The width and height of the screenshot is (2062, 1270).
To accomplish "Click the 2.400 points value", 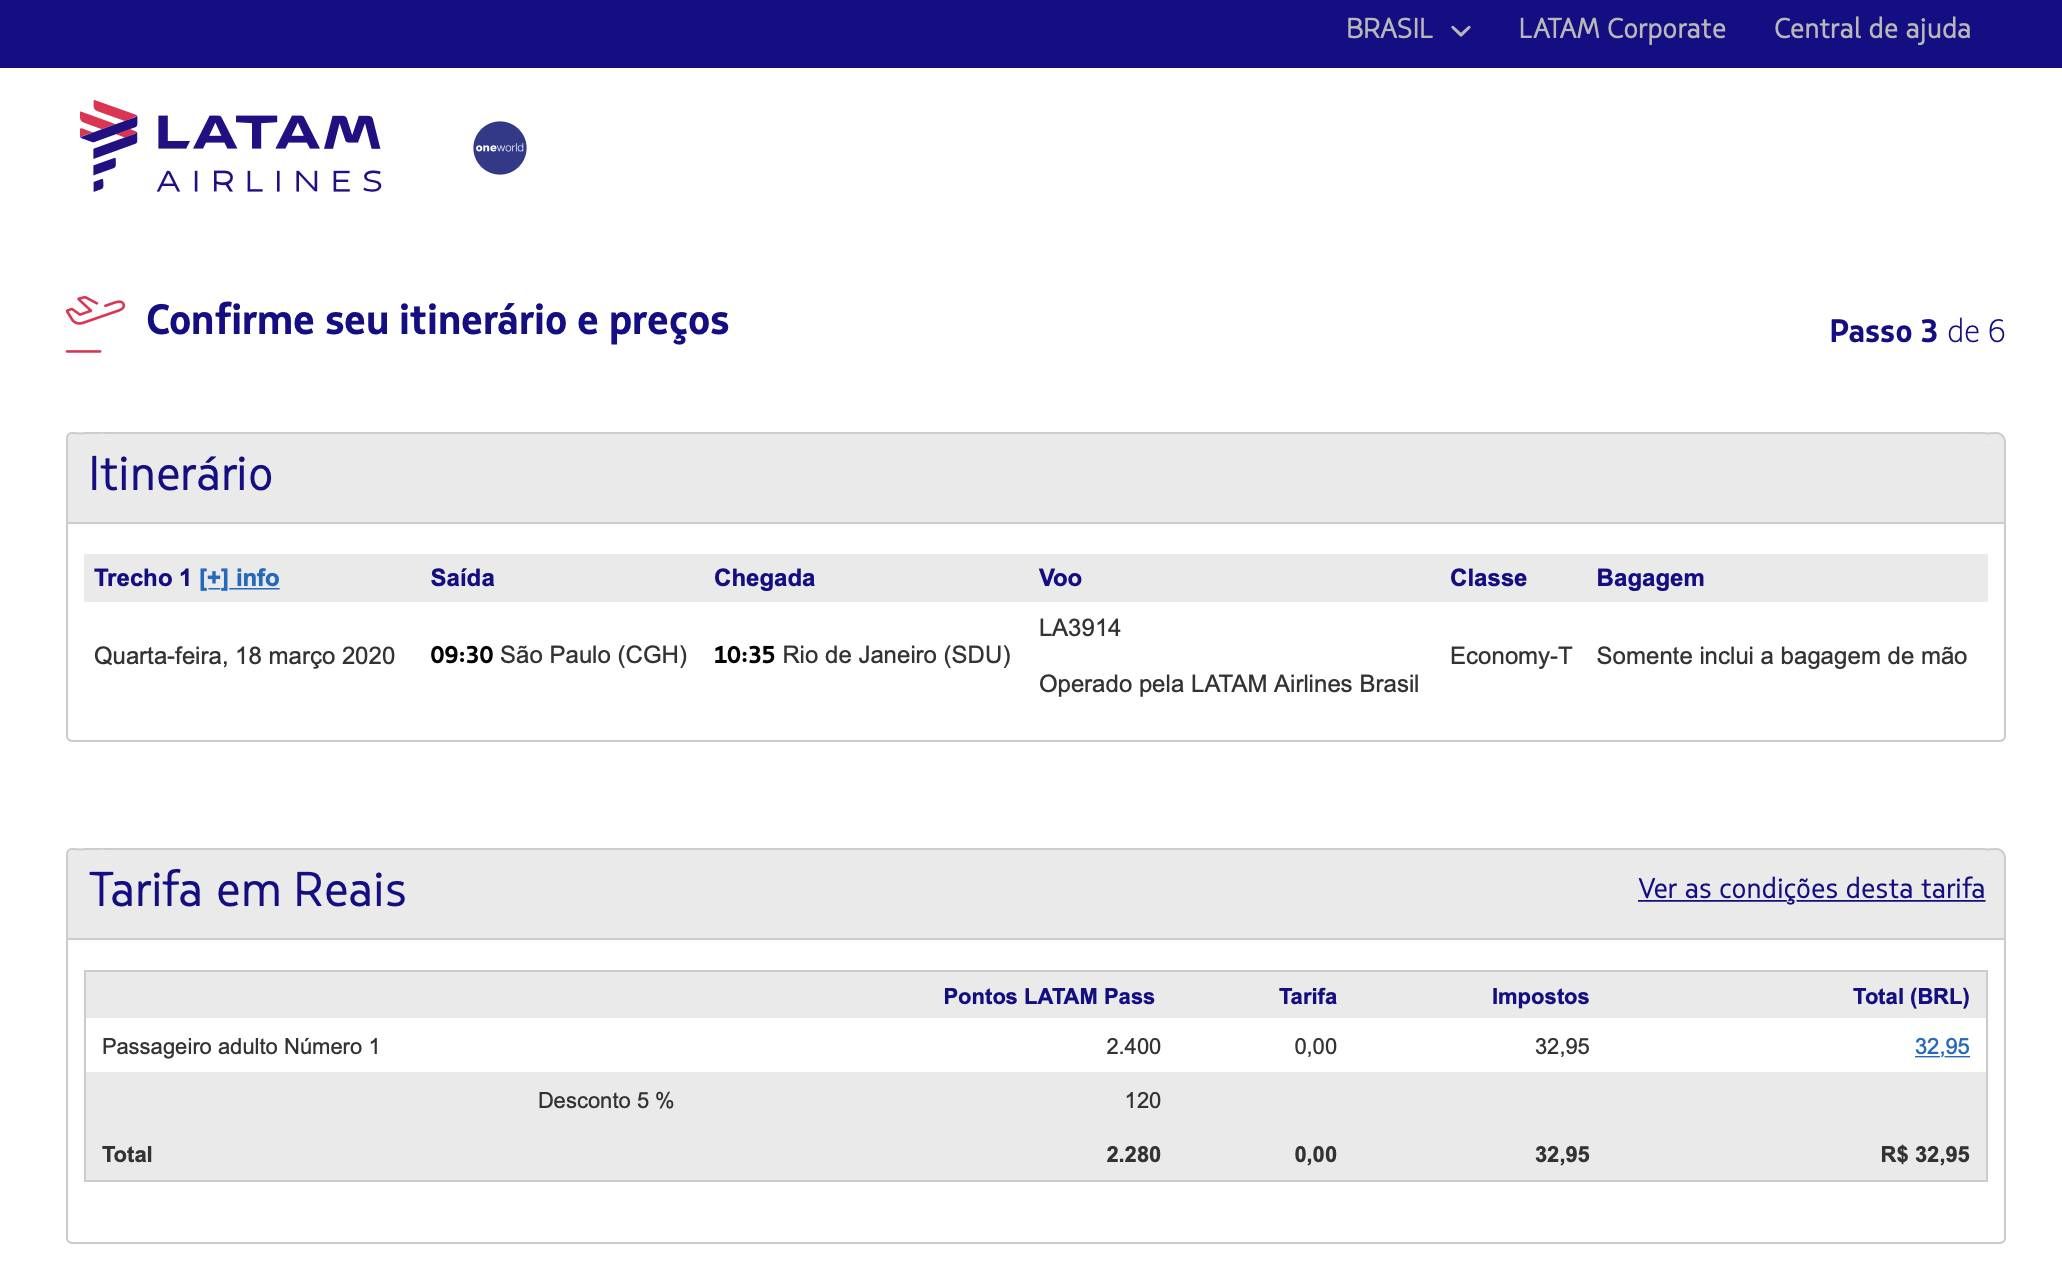I will pos(1133,1047).
